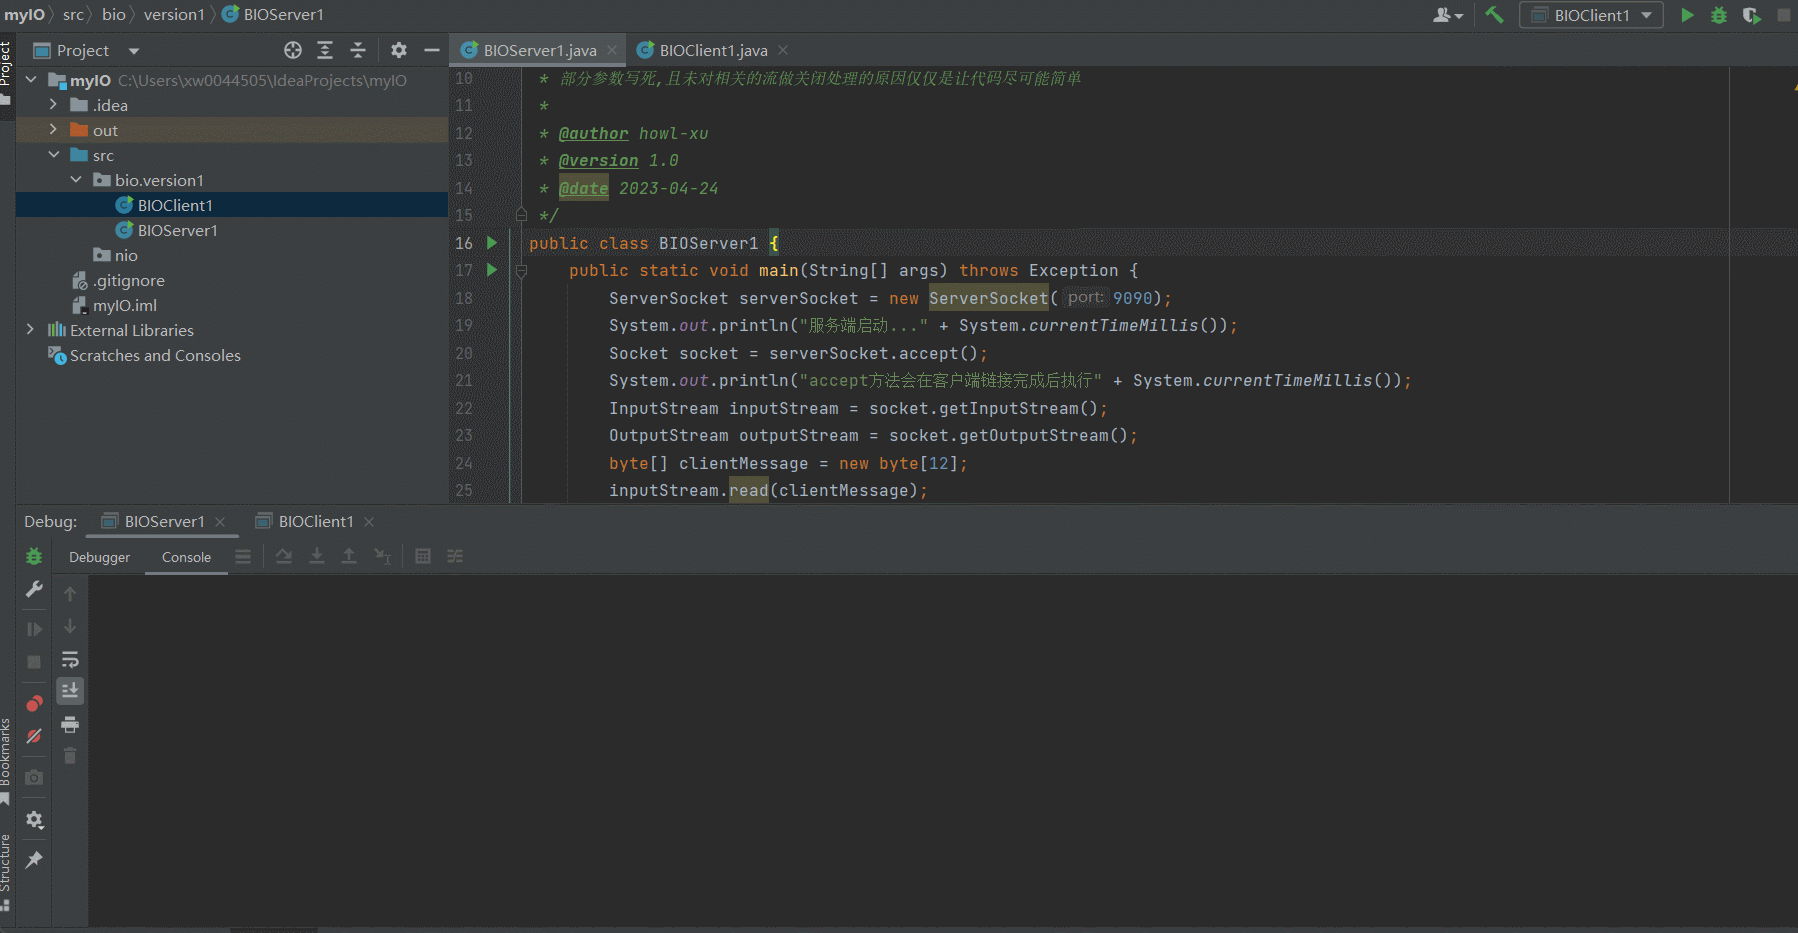Toggle Mute Breakpoints in the debug sidebar
Viewport: 1798px width, 933px height.
pyautogui.click(x=34, y=737)
